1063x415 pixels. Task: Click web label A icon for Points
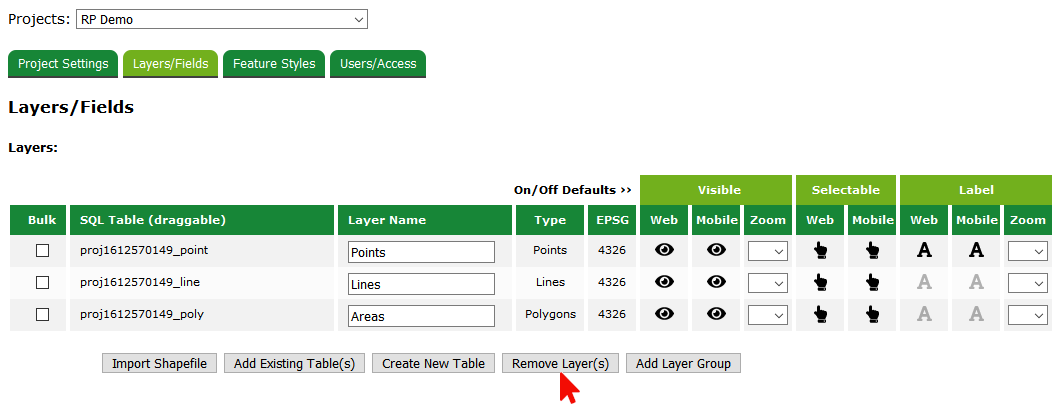click(925, 251)
